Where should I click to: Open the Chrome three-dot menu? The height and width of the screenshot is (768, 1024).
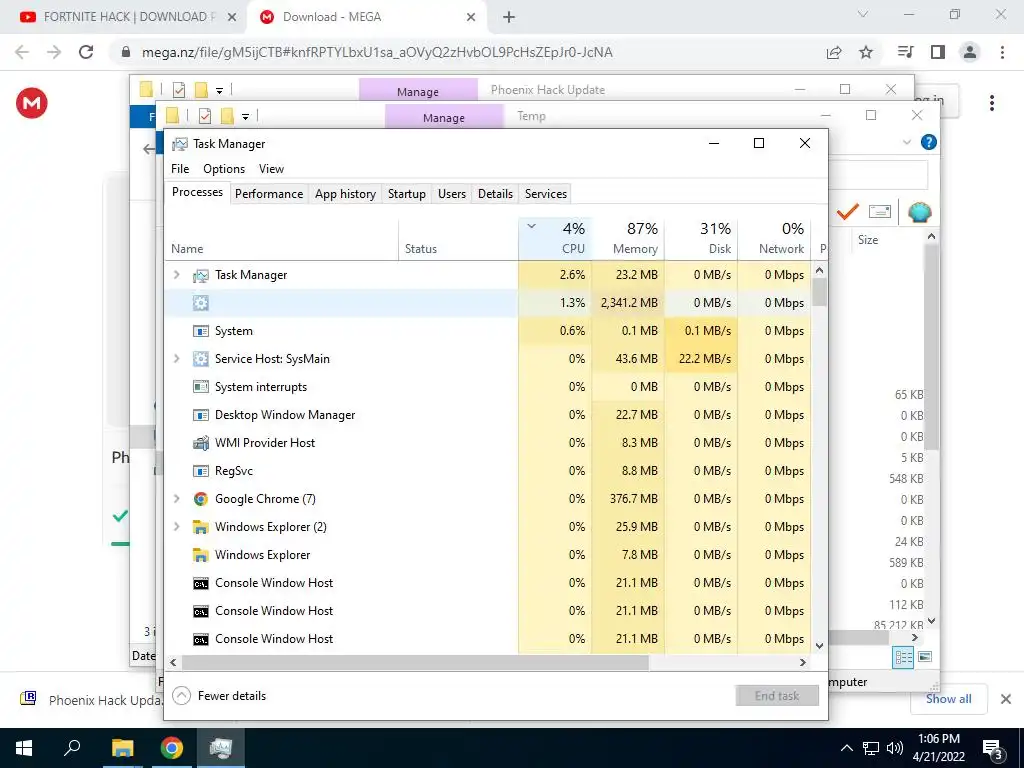click(x=1002, y=52)
